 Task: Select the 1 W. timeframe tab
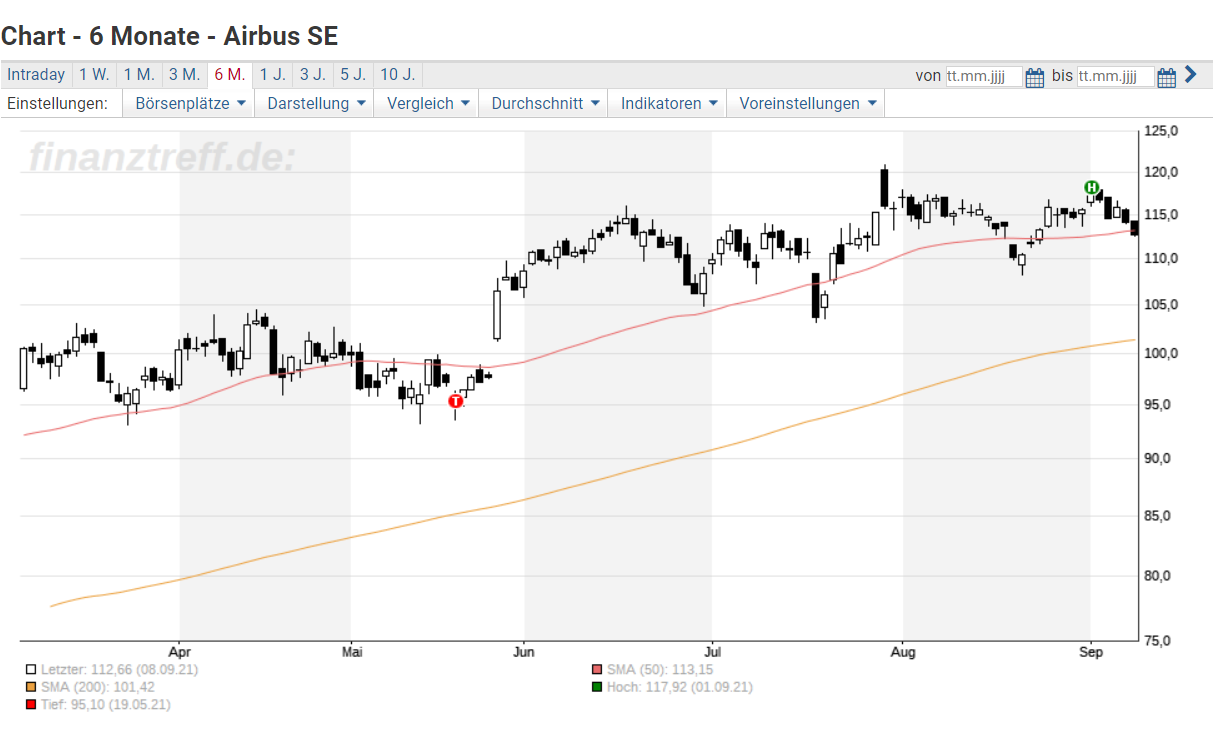click(94, 74)
